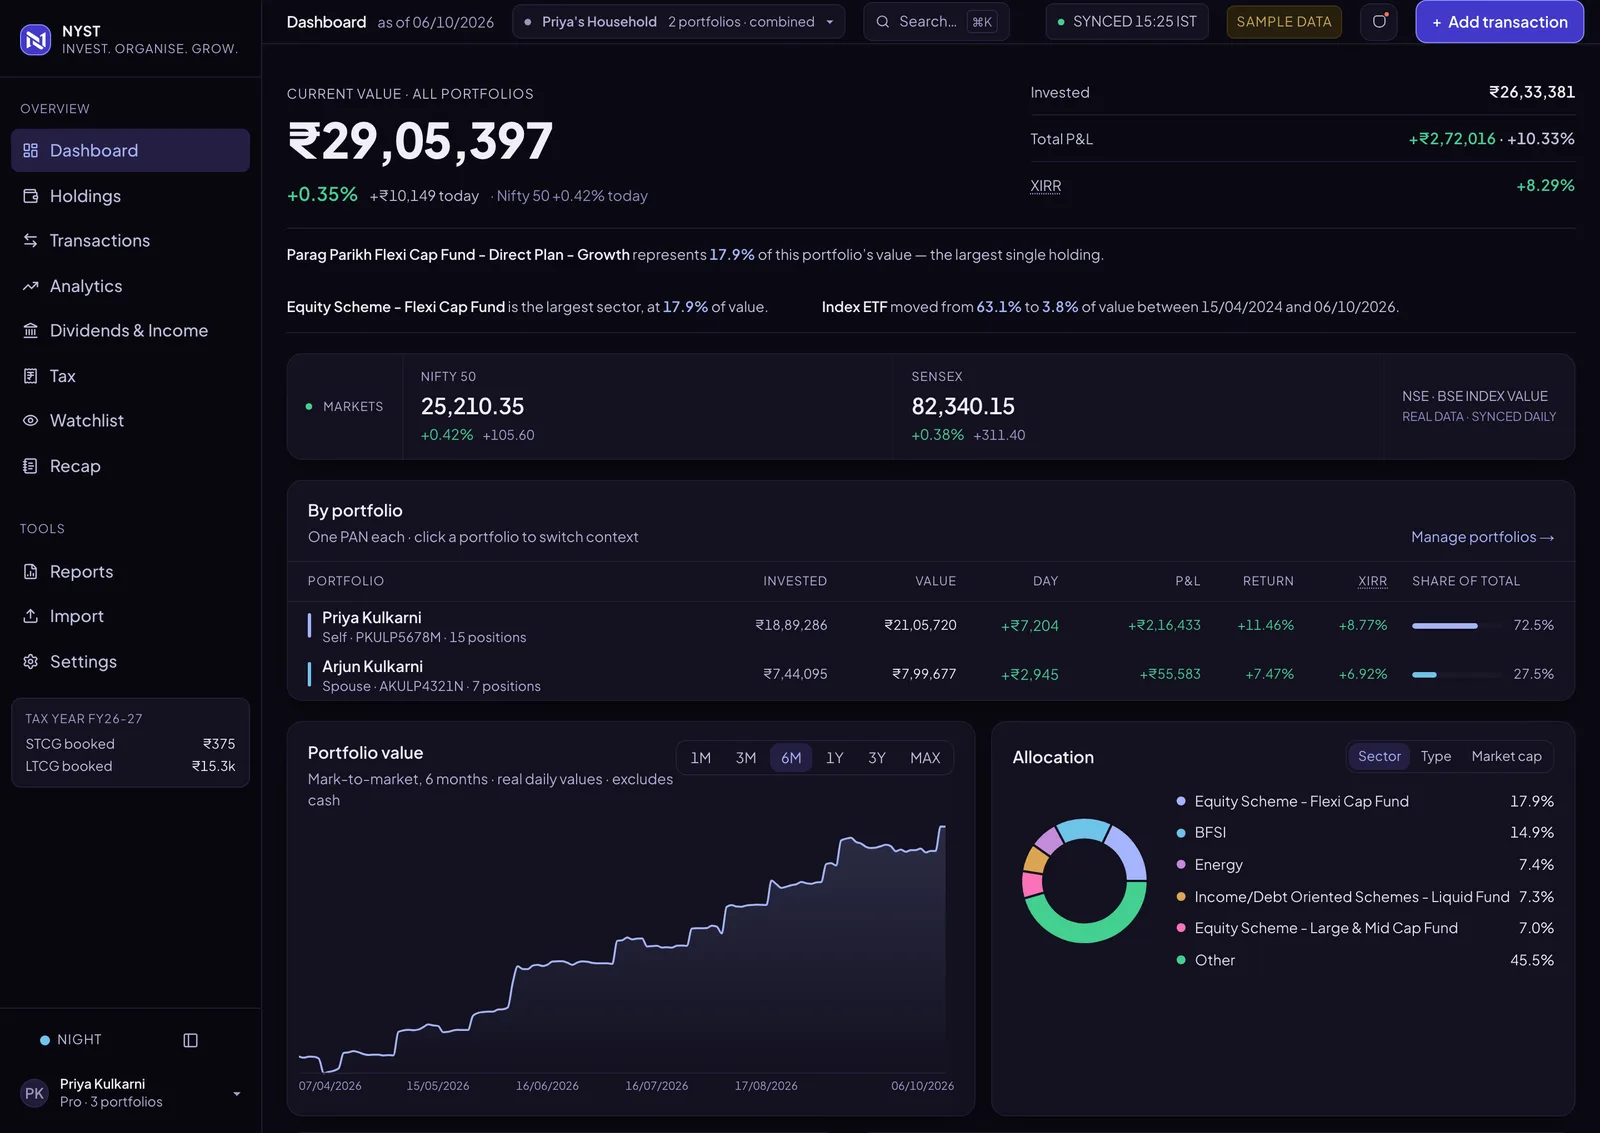
Task: Click the Energy legend color dot
Action: point(1181,864)
